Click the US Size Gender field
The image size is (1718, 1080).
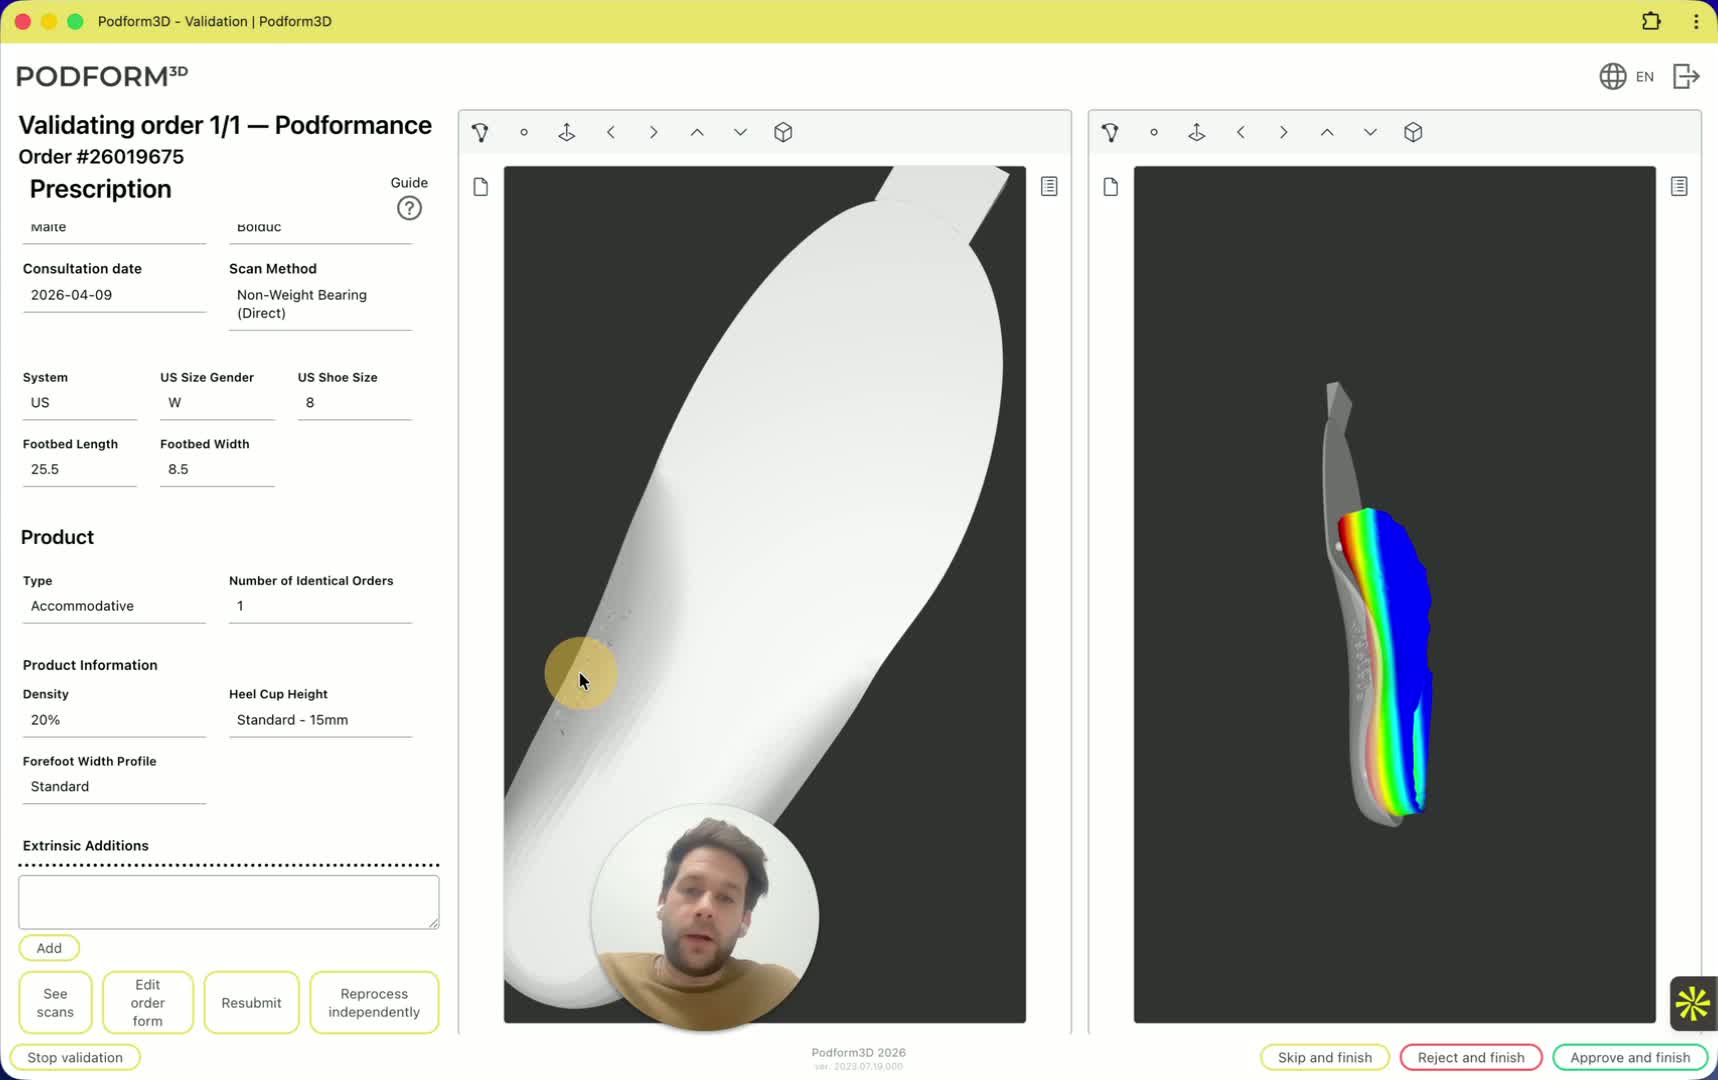pos(217,403)
